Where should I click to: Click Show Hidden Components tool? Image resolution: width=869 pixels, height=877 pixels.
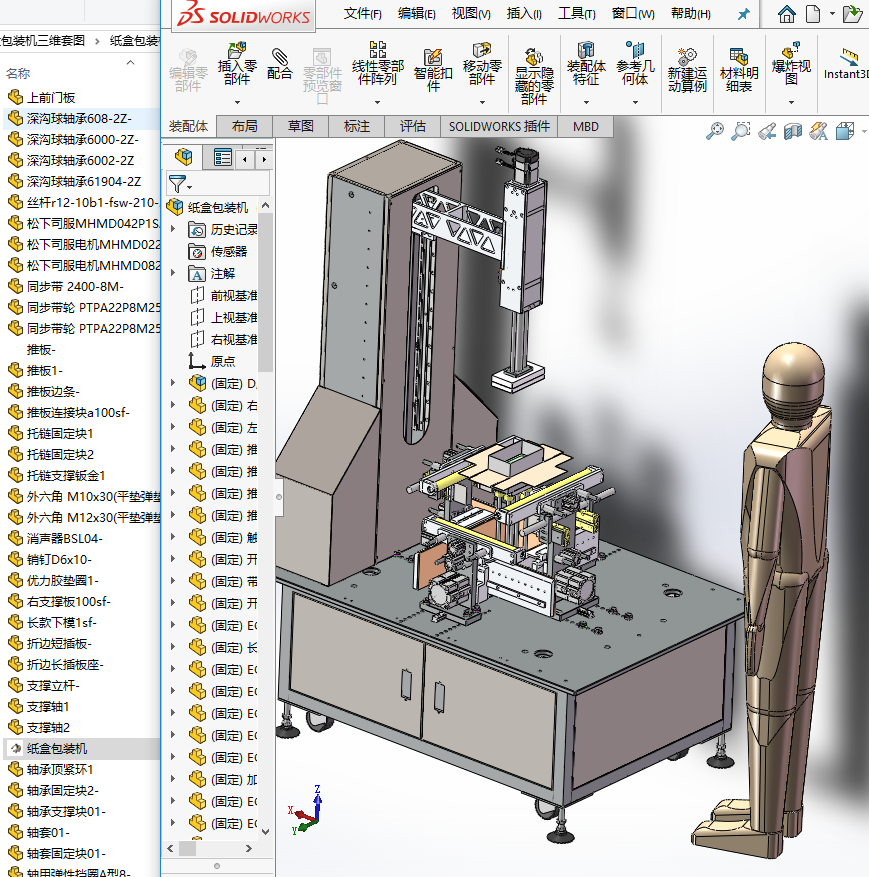click(534, 77)
